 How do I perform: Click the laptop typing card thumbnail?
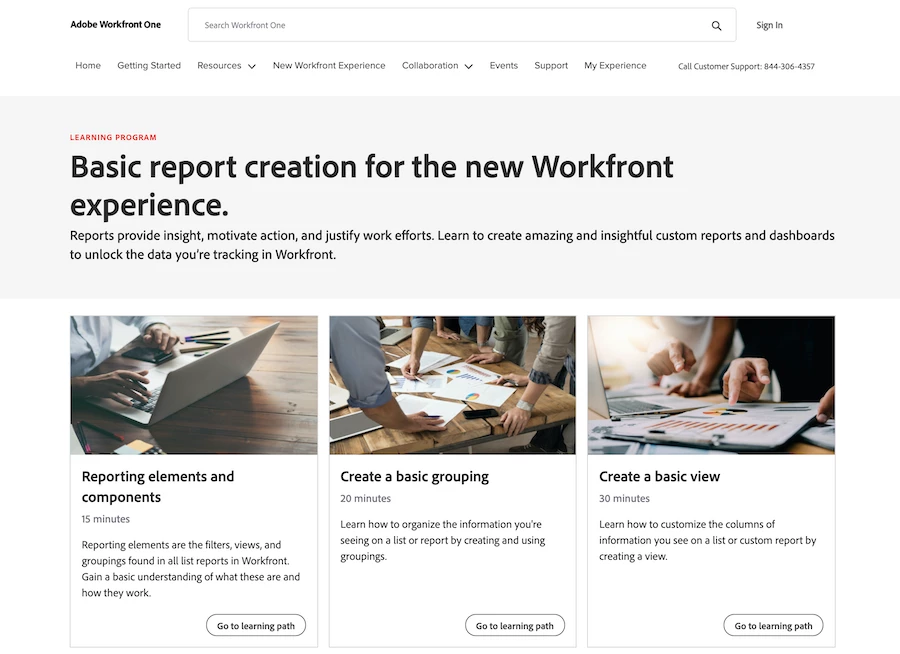point(193,385)
